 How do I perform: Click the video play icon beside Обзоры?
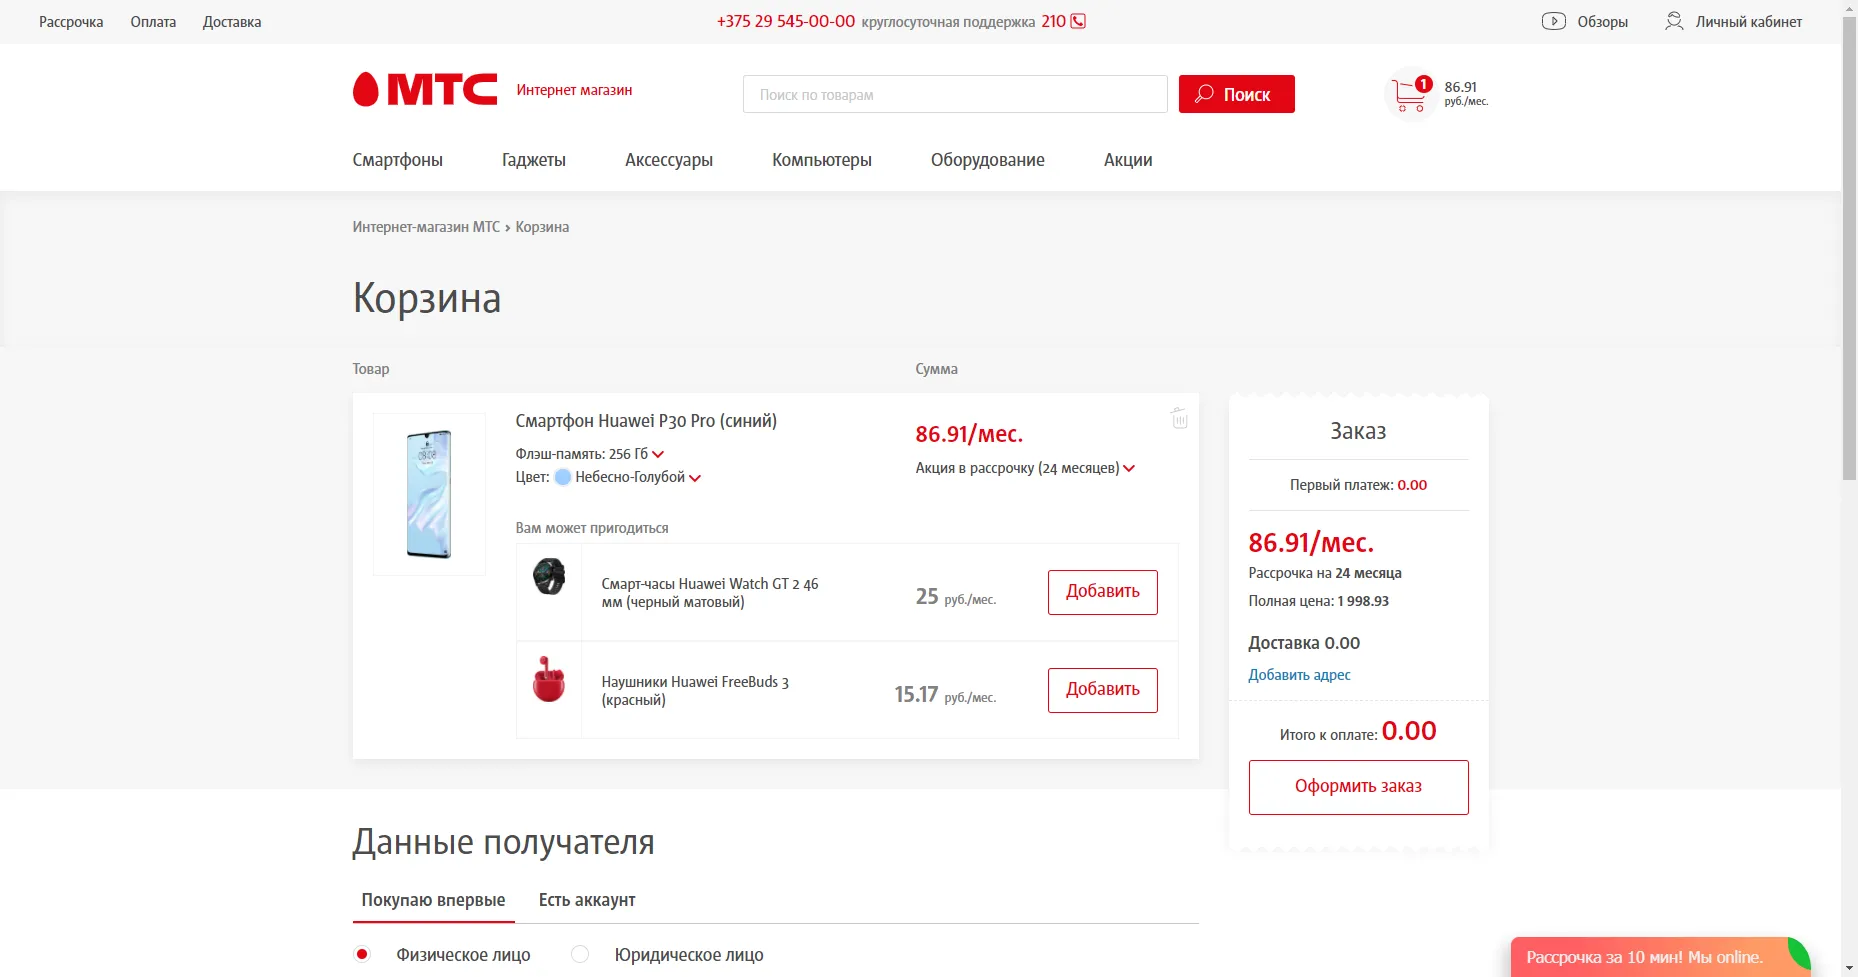click(1553, 21)
